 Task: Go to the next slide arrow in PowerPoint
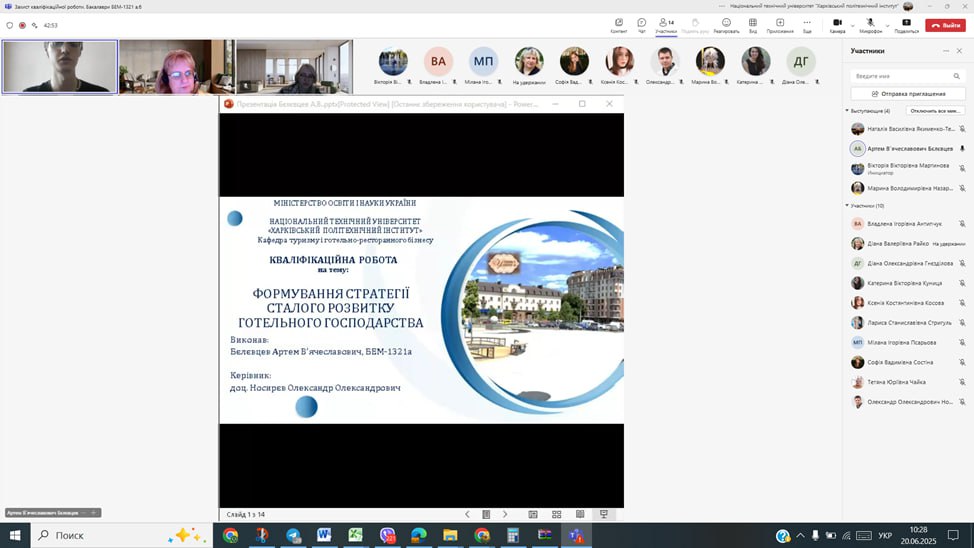pyautogui.click(x=505, y=514)
